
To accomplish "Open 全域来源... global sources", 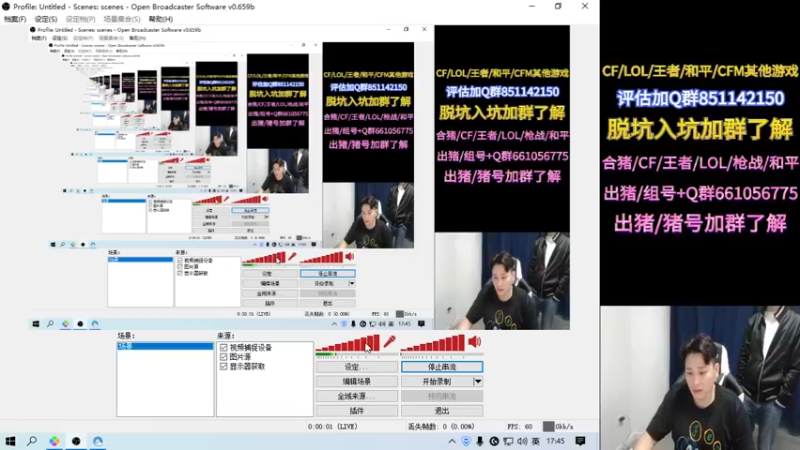I will (x=357, y=396).
